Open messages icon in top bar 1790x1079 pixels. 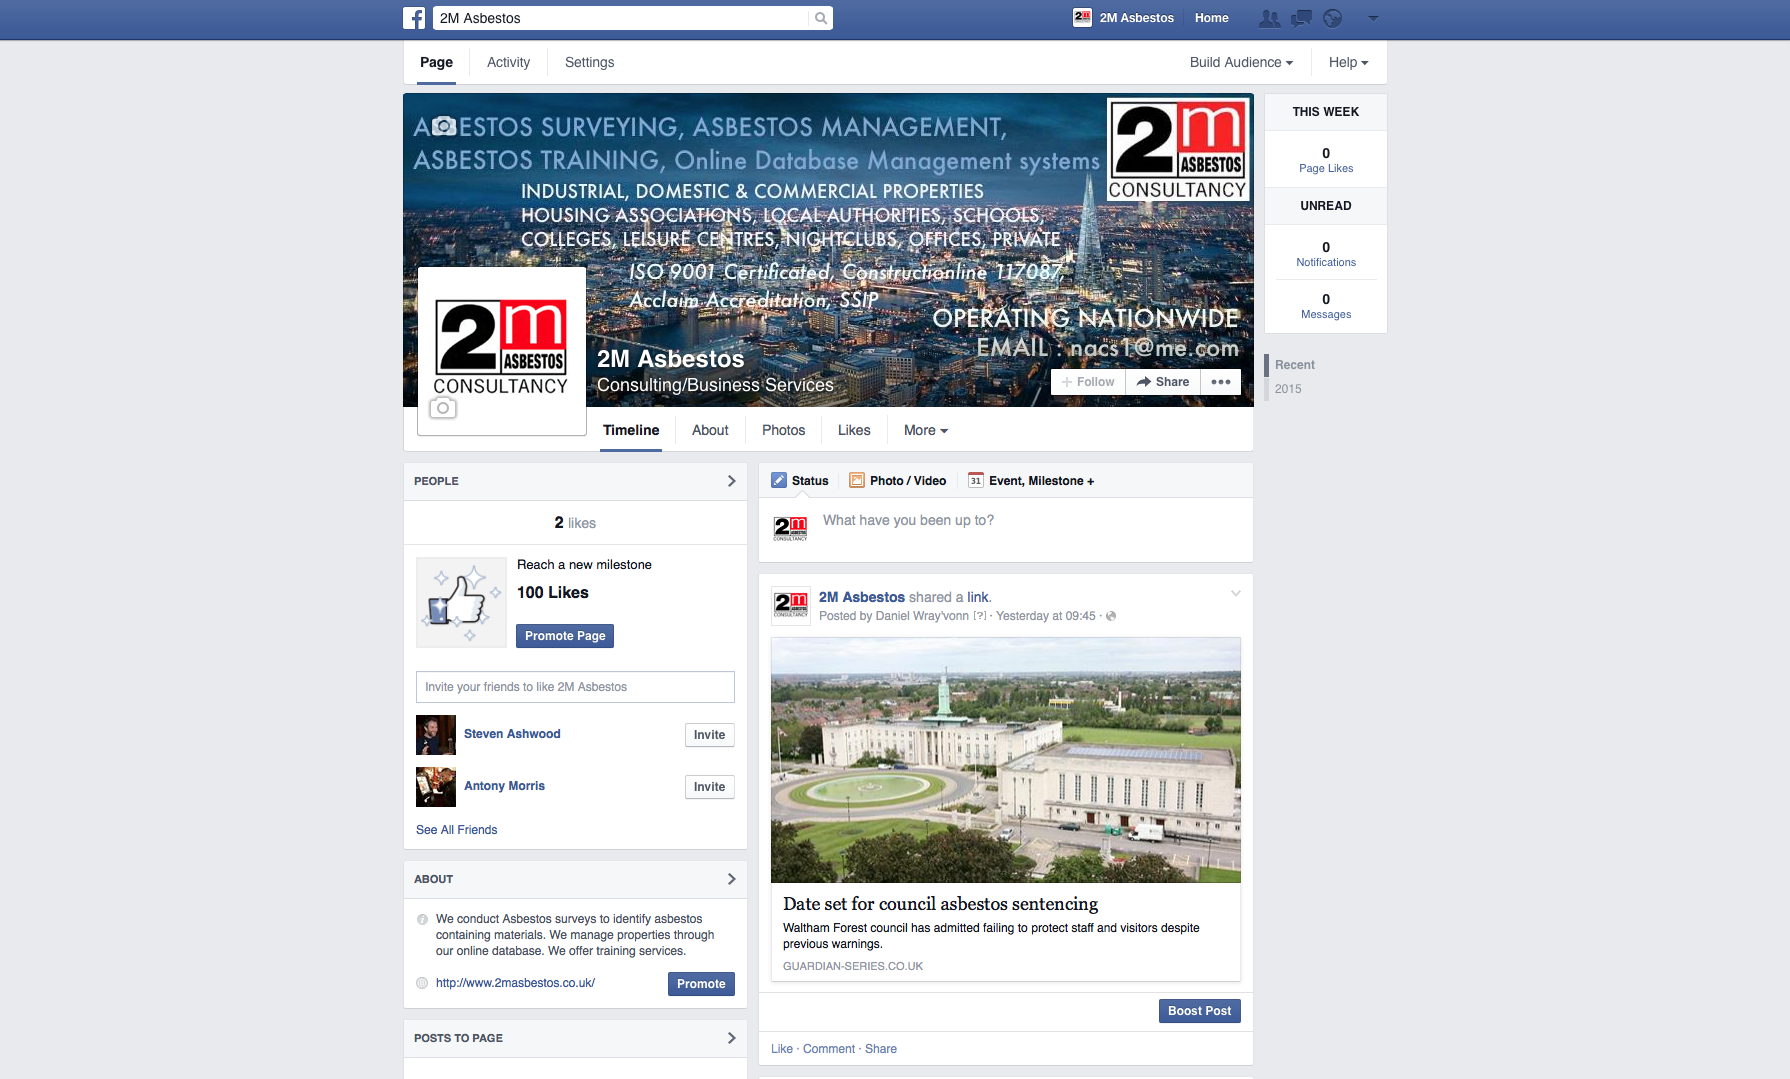tap(1301, 18)
